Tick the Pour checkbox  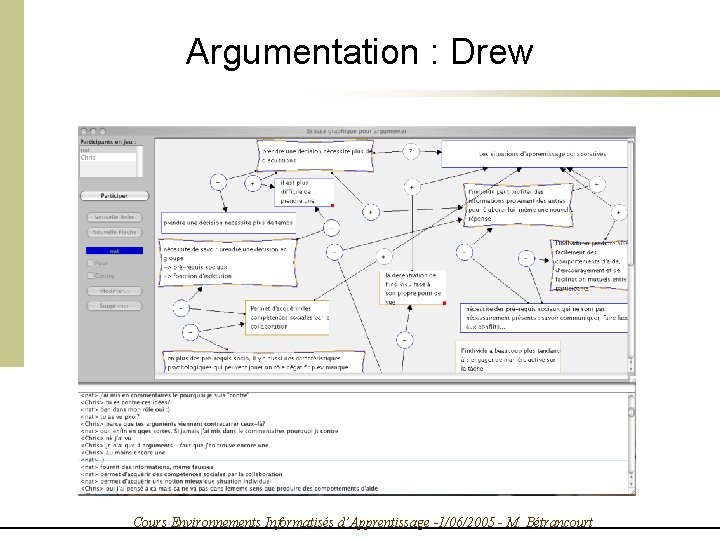click(x=90, y=263)
